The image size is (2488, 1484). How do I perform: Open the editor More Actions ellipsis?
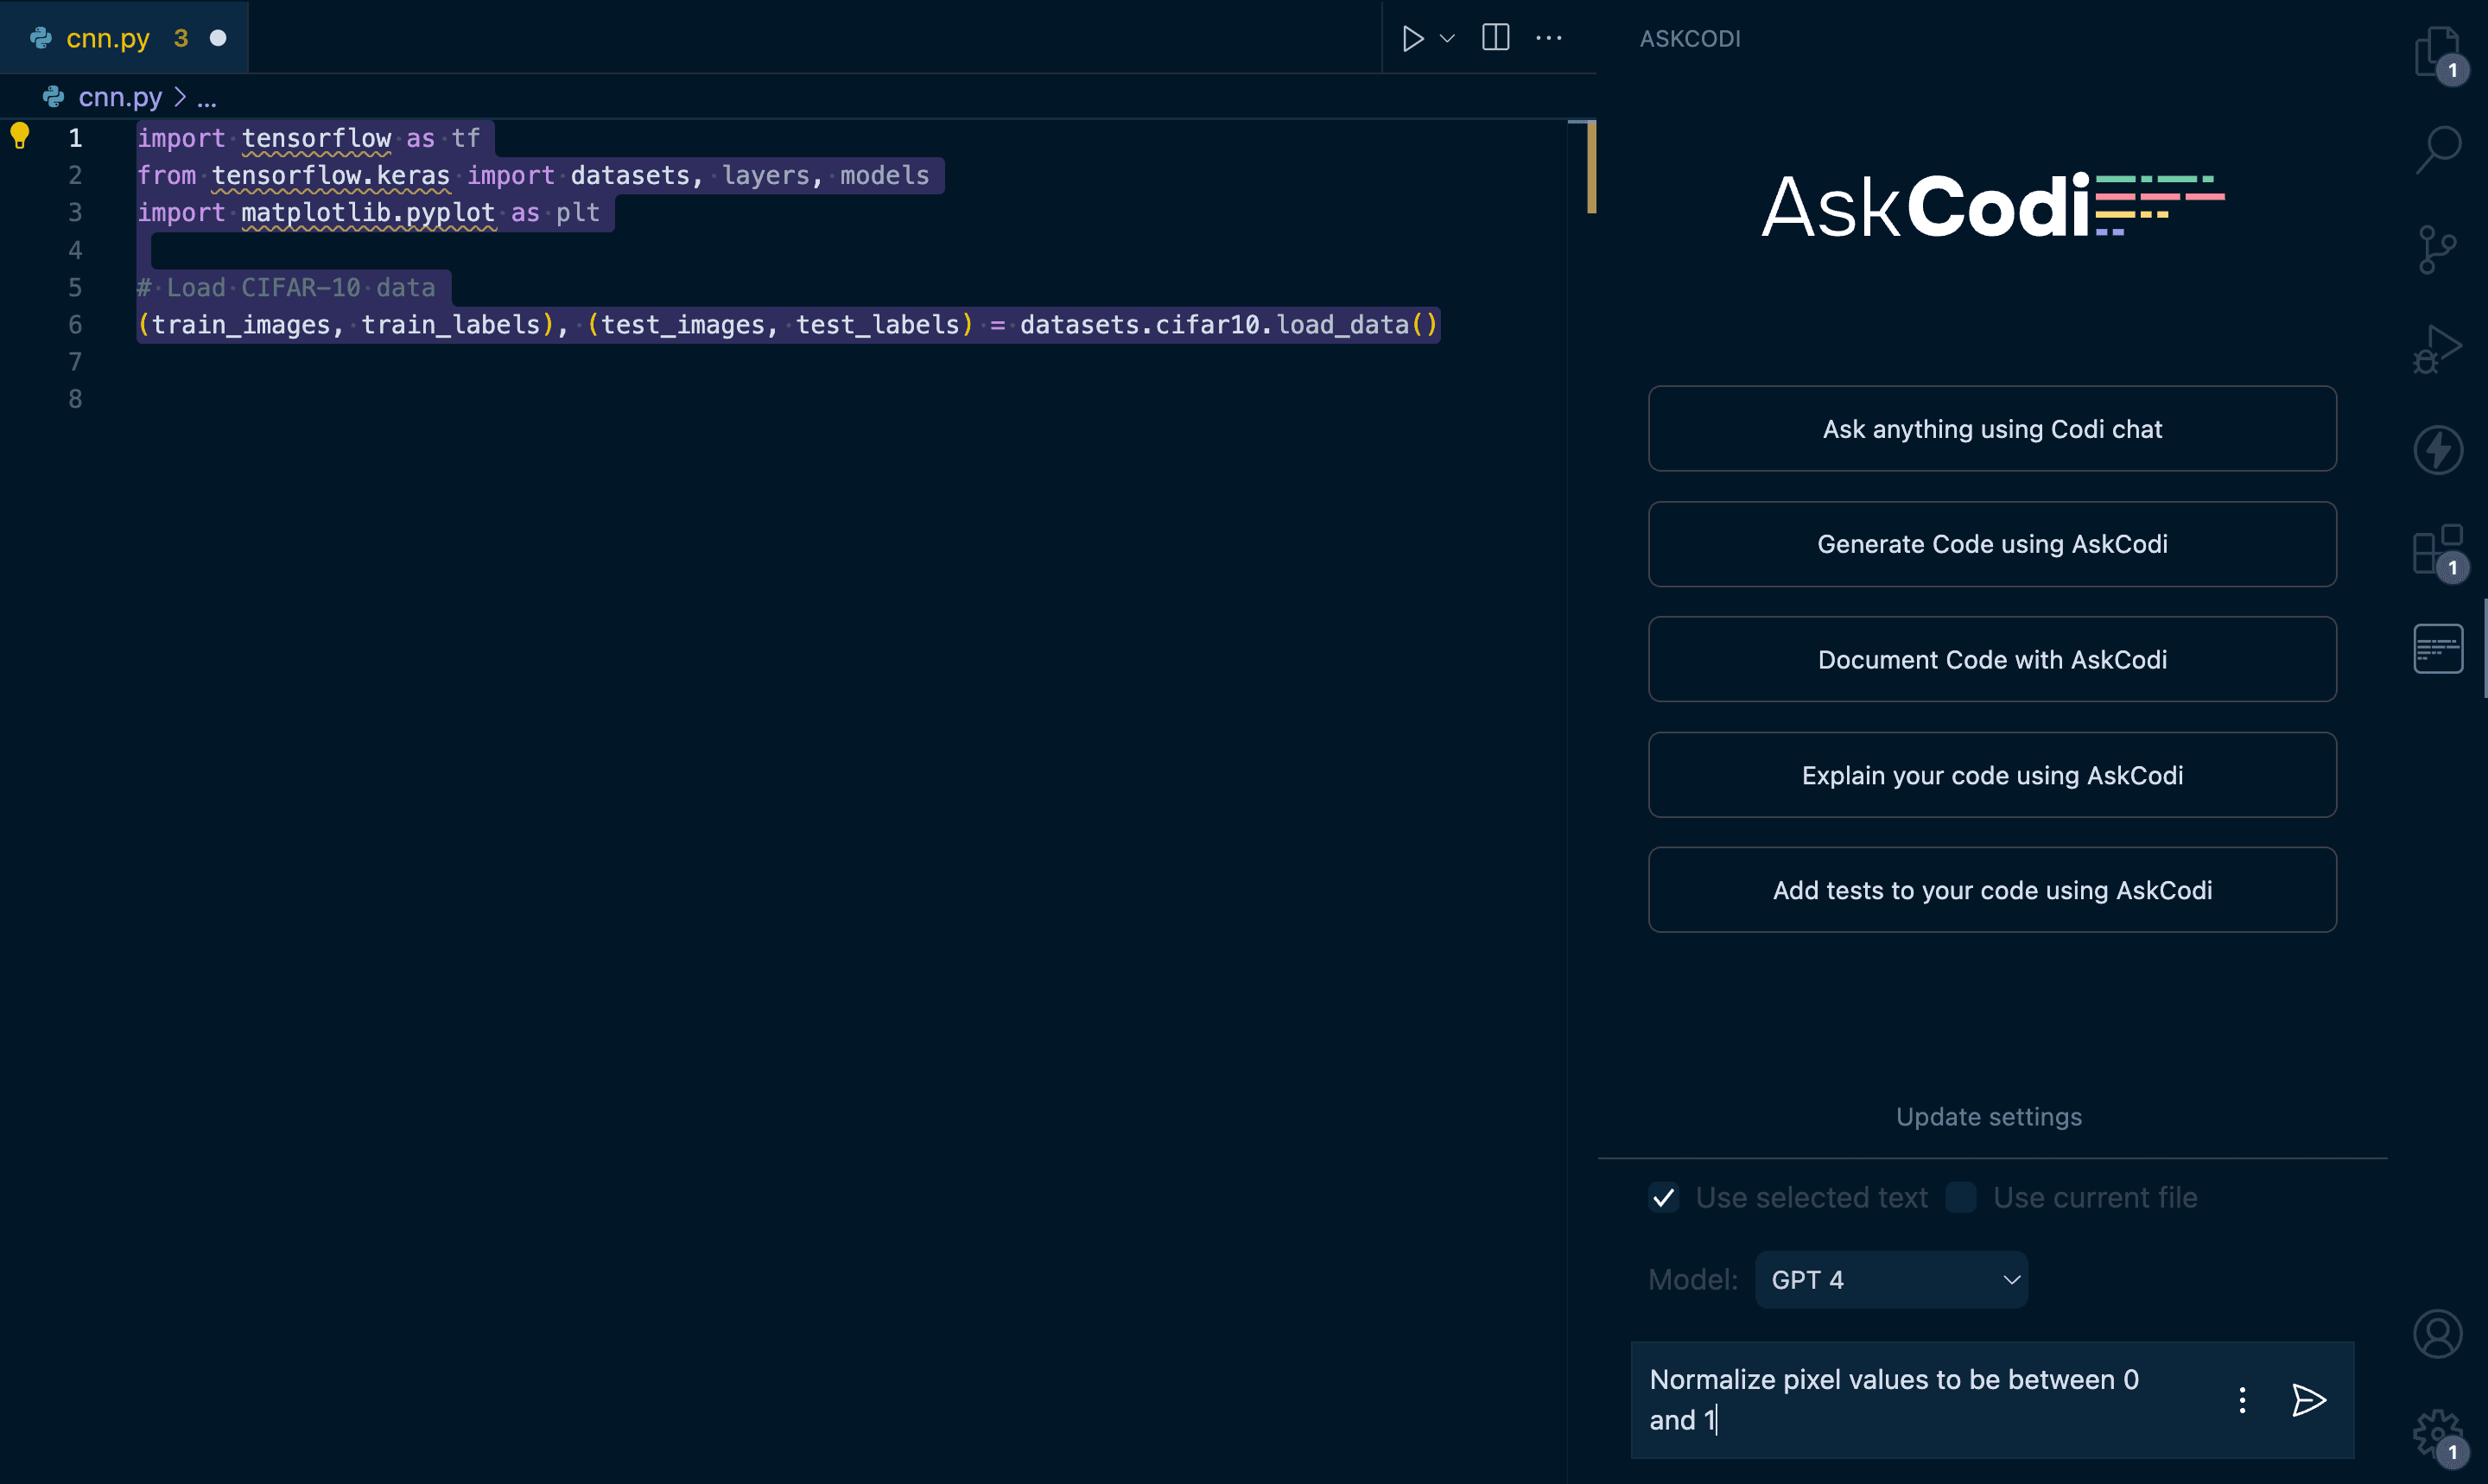[x=1549, y=38]
